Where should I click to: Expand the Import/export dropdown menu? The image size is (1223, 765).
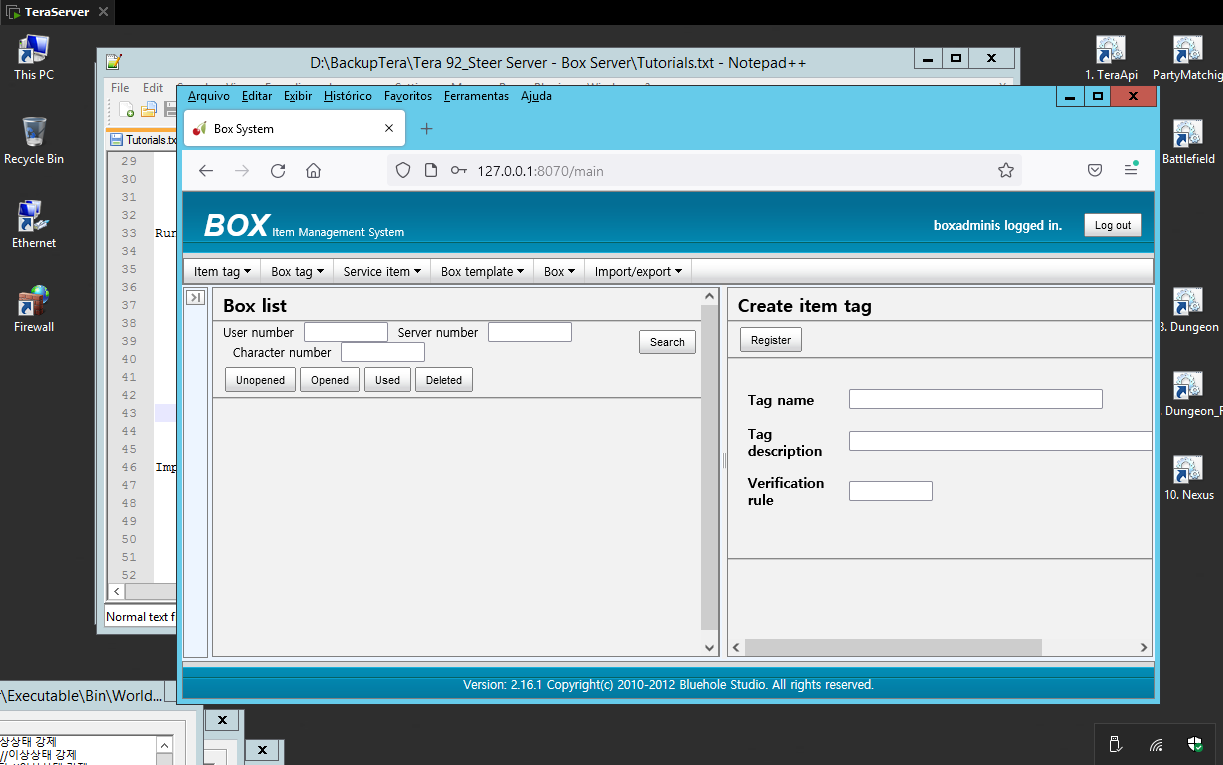(x=638, y=271)
